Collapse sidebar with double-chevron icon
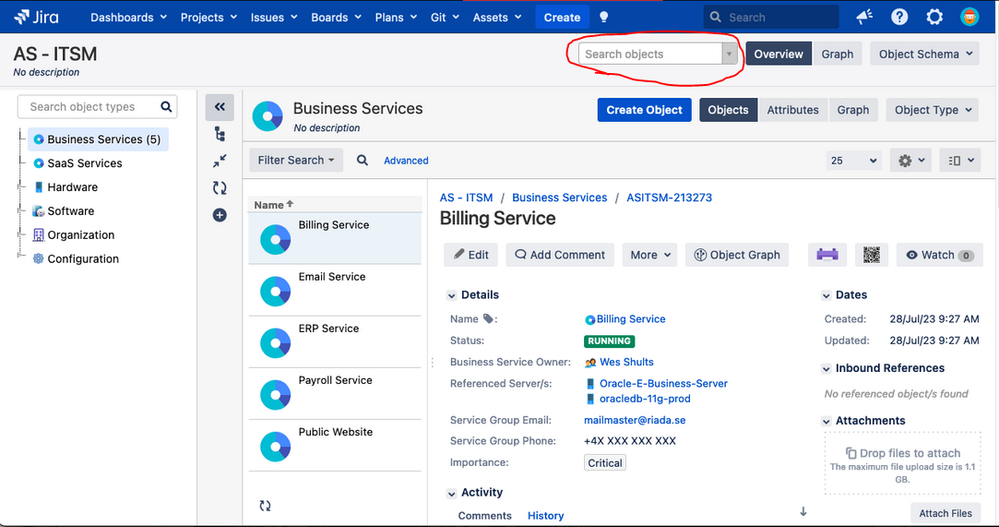Screen dimensions: 999x527 pyautogui.click(x=220, y=107)
